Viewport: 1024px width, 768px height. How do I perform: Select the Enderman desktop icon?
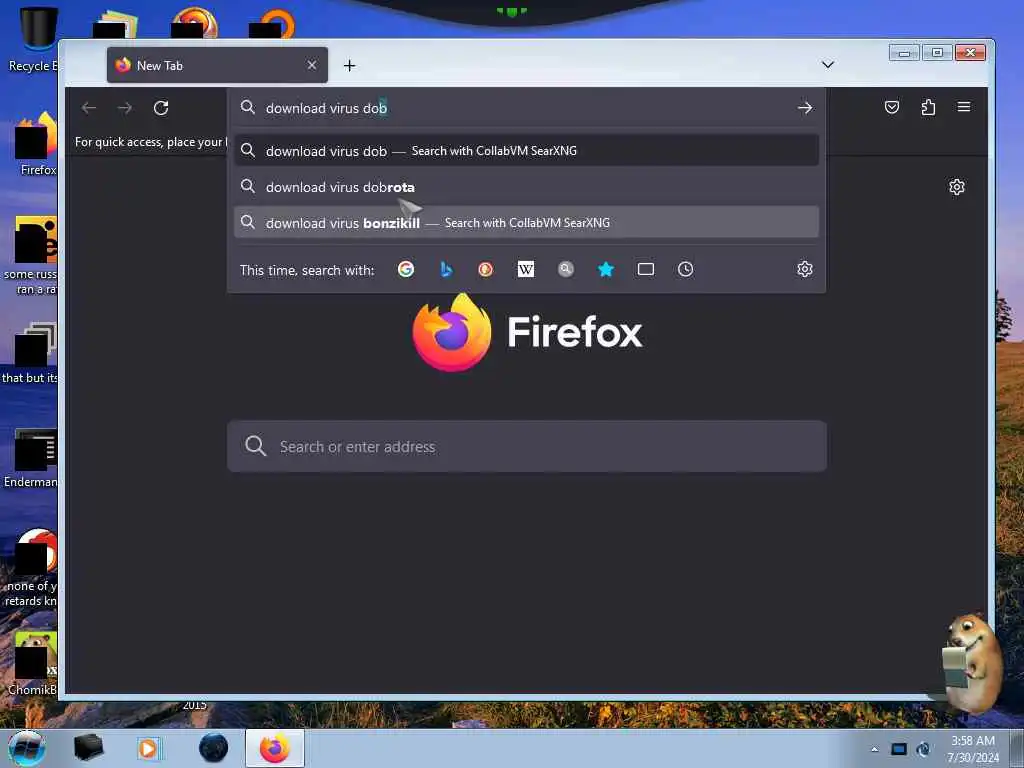tap(31, 458)
